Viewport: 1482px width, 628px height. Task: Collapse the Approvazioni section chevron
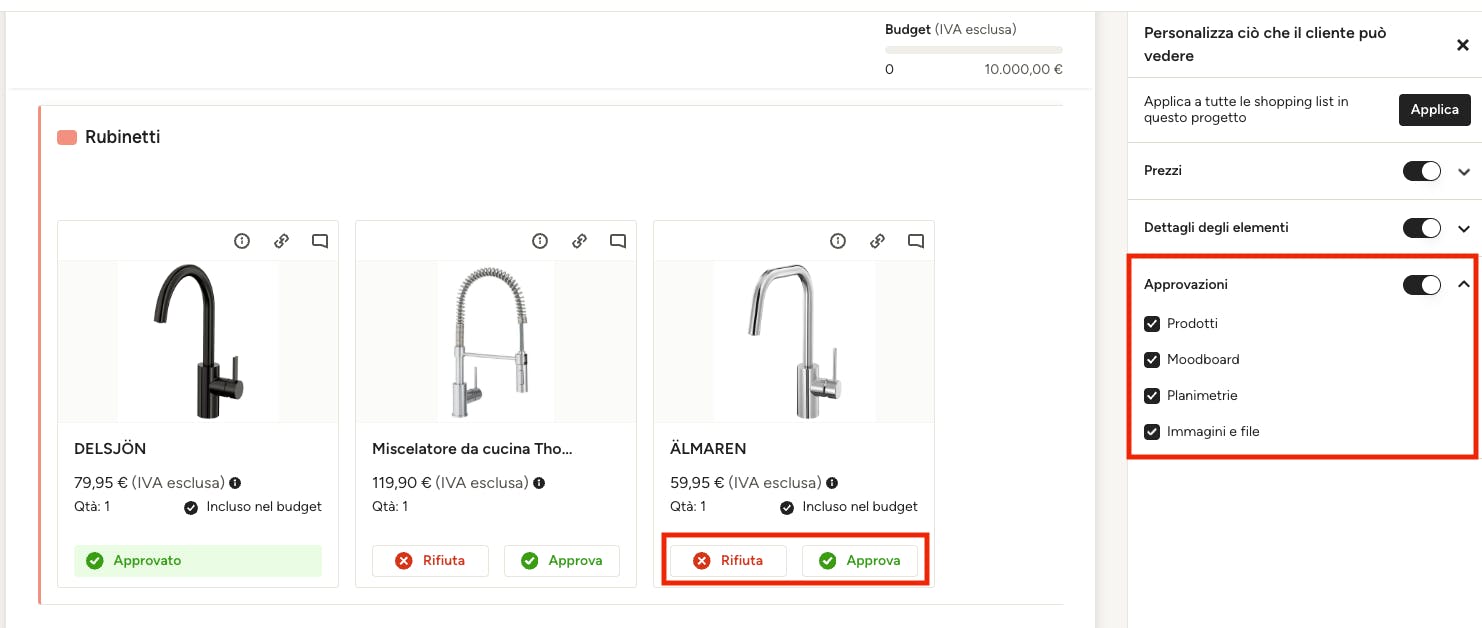pyautogui.click(x=1464, y=285)
